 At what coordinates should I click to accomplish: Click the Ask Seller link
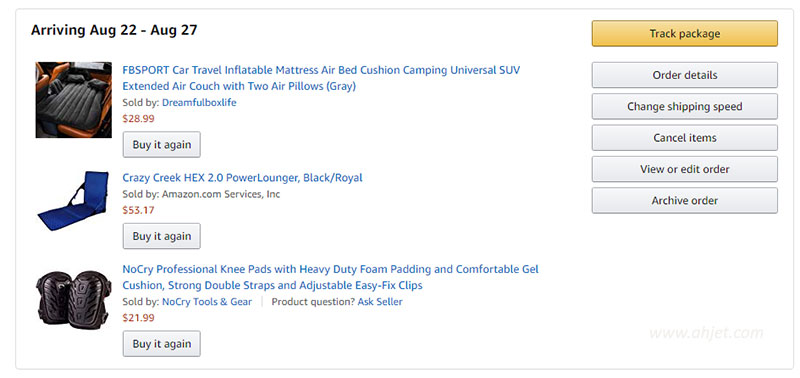tap(380, 301)
